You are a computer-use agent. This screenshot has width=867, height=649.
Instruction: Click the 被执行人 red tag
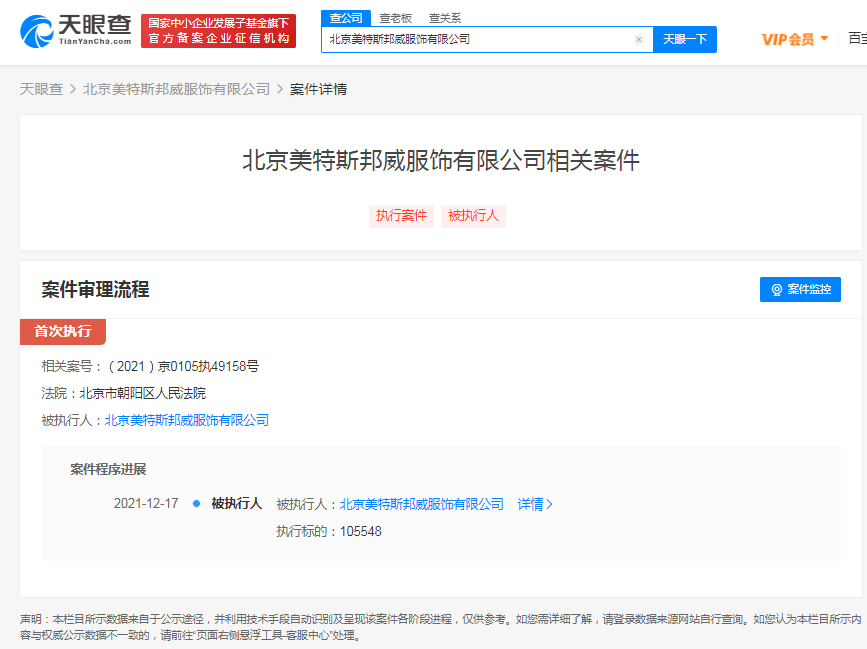point(473,216)
